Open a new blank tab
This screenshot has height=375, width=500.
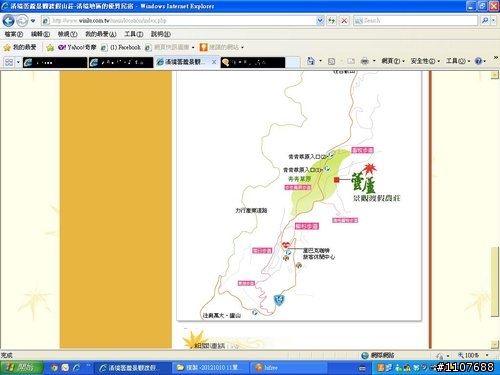(x=293, y=62)
